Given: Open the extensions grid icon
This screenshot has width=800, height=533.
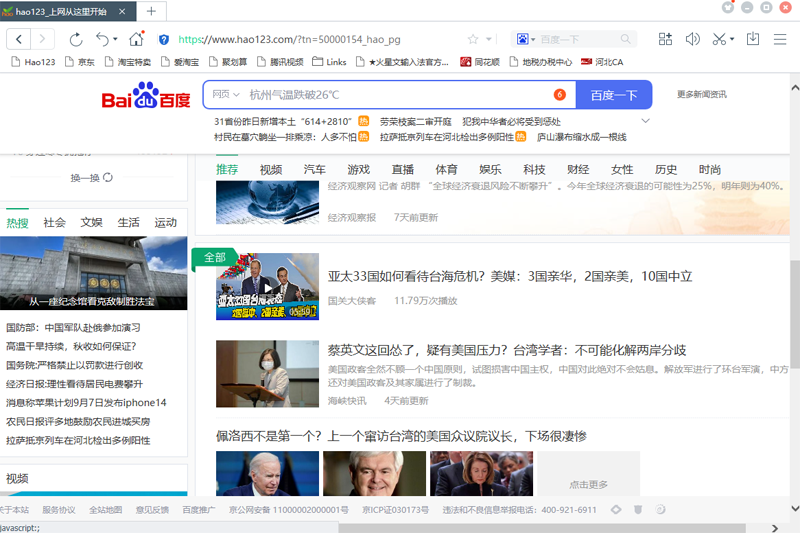Looking at the screenshot, I should [x=665, y=40].
